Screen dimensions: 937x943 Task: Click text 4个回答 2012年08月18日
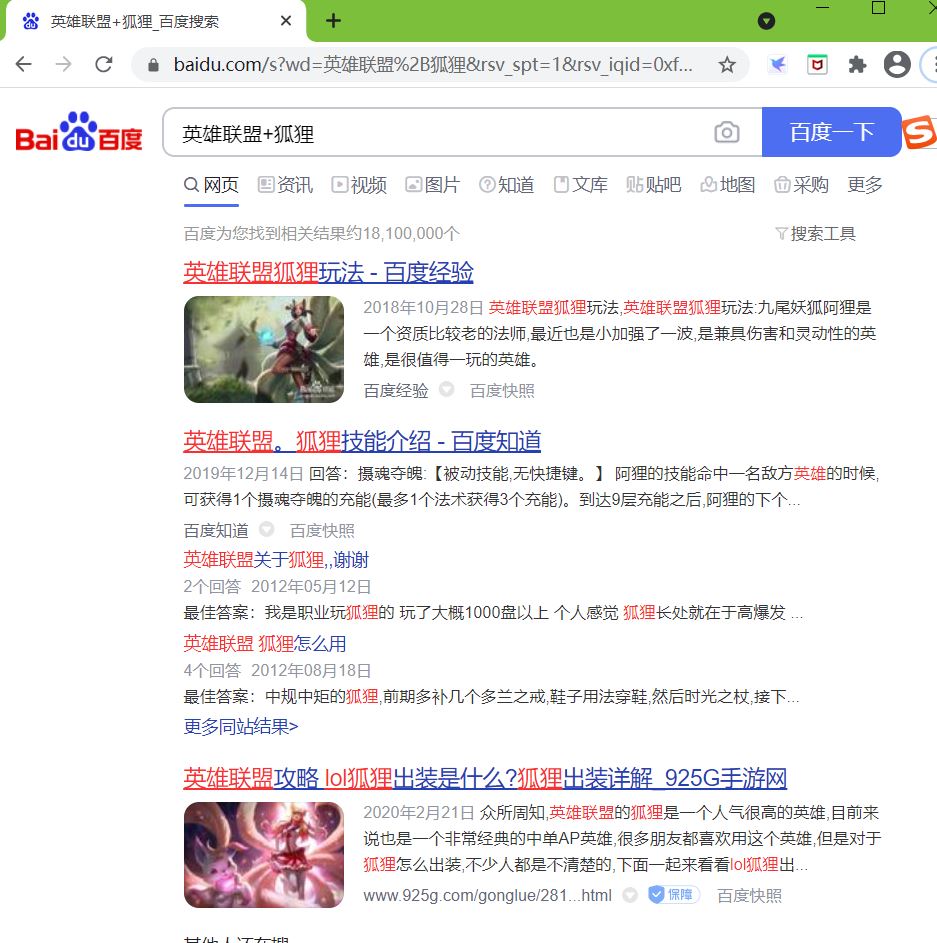pyautogui.click(x=277, y=671)
